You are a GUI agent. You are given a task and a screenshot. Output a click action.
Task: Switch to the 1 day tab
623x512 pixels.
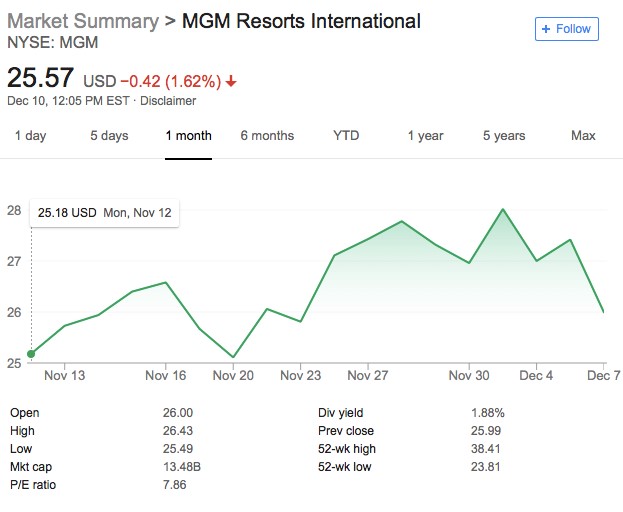[30, 136]
